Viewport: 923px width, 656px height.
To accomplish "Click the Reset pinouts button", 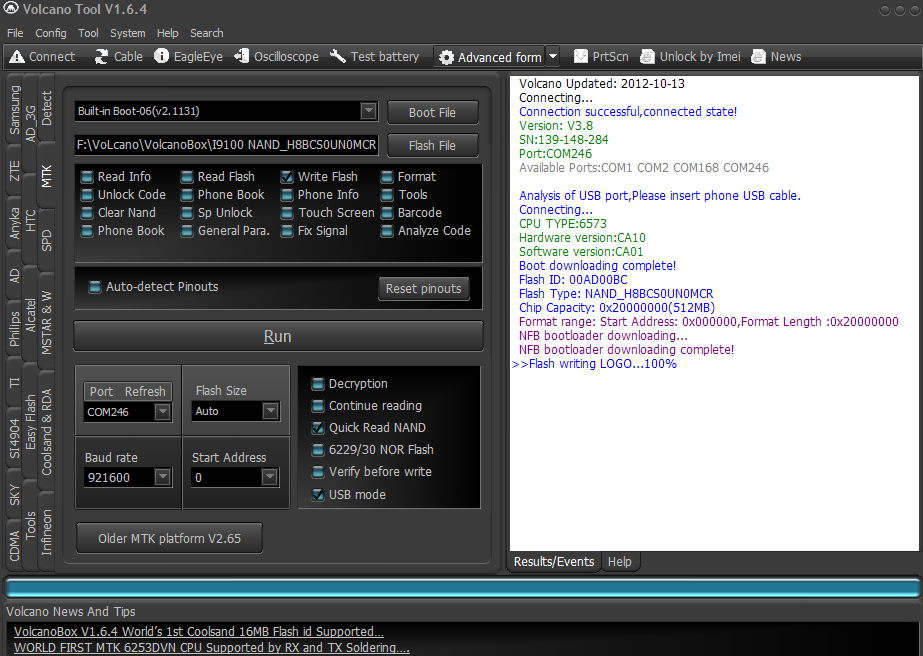I will pos(424,289).
